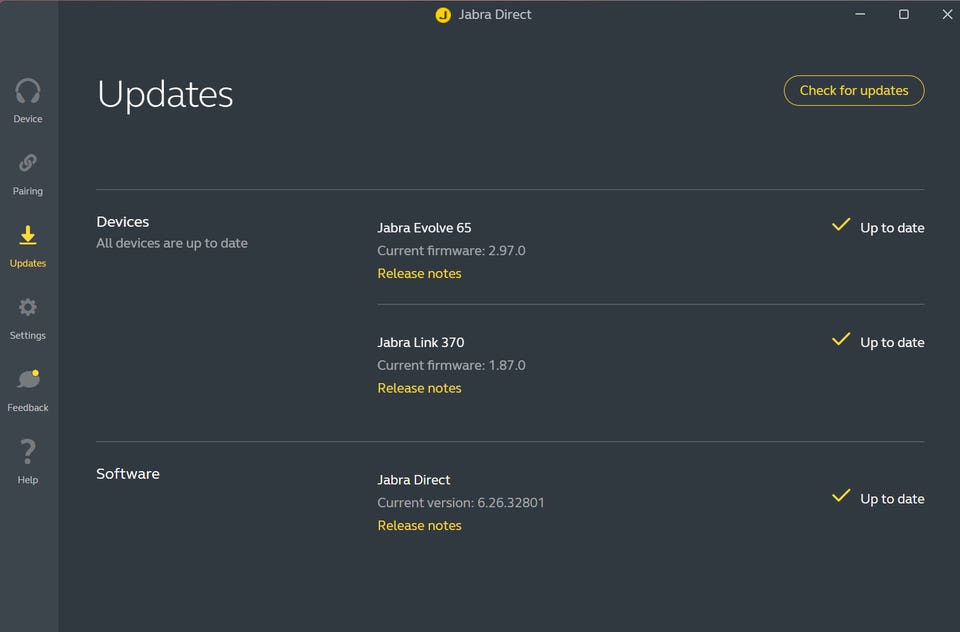Viewport: 960px width, 632px height.
Task: Open the Feedback speech bubble icon
Action: 28,380
